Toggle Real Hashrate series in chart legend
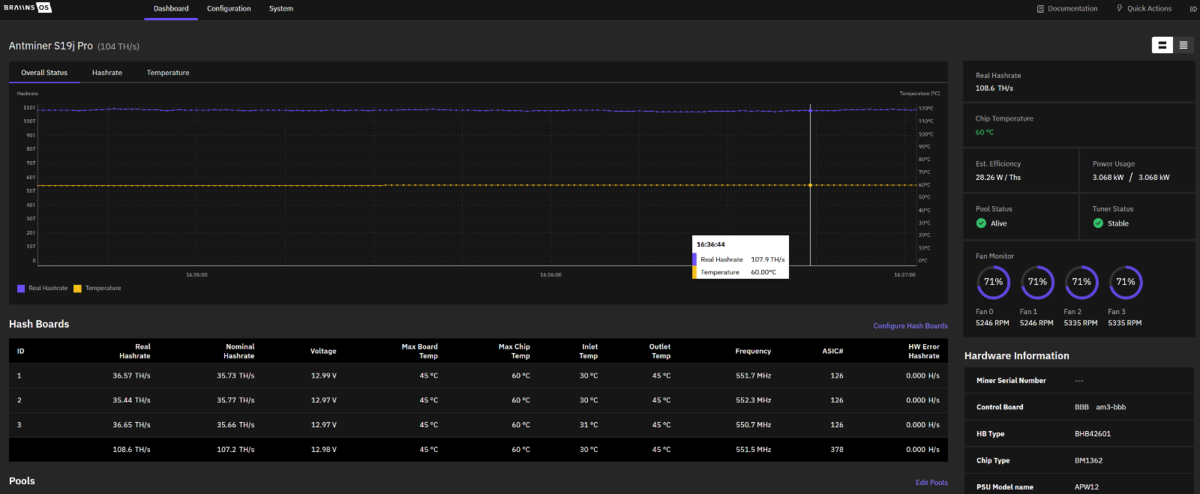The width and height of the screenshot is (1200, 494). tap(43, 288)
